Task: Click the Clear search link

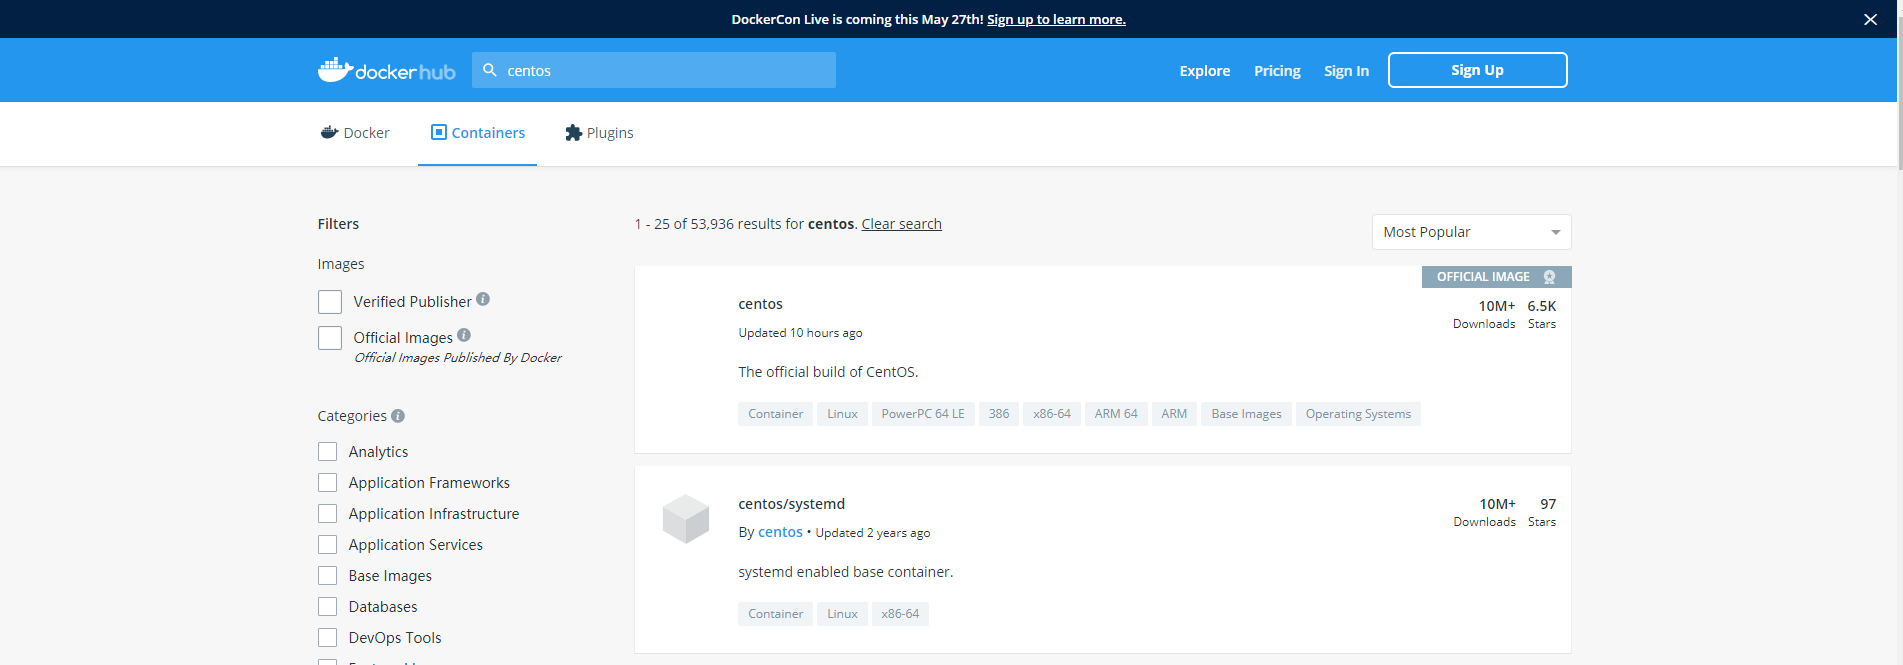Action: (x=901, y=224)
